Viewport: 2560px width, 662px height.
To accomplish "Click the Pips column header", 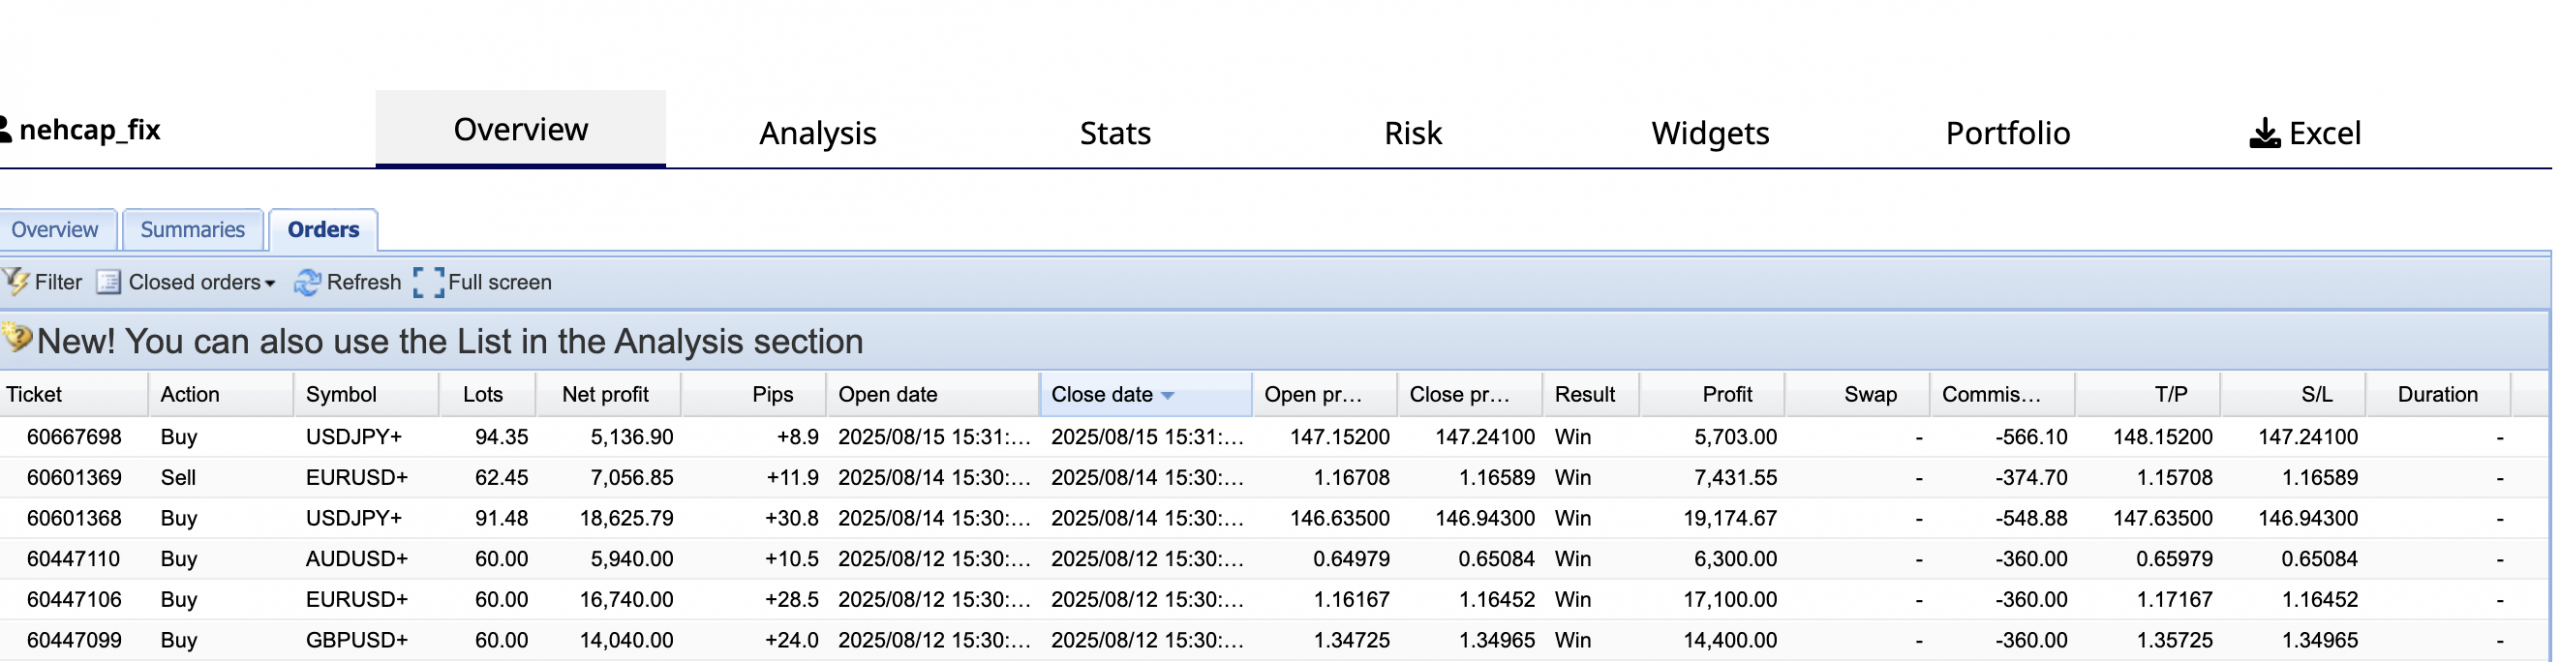I will pos(772,395).
